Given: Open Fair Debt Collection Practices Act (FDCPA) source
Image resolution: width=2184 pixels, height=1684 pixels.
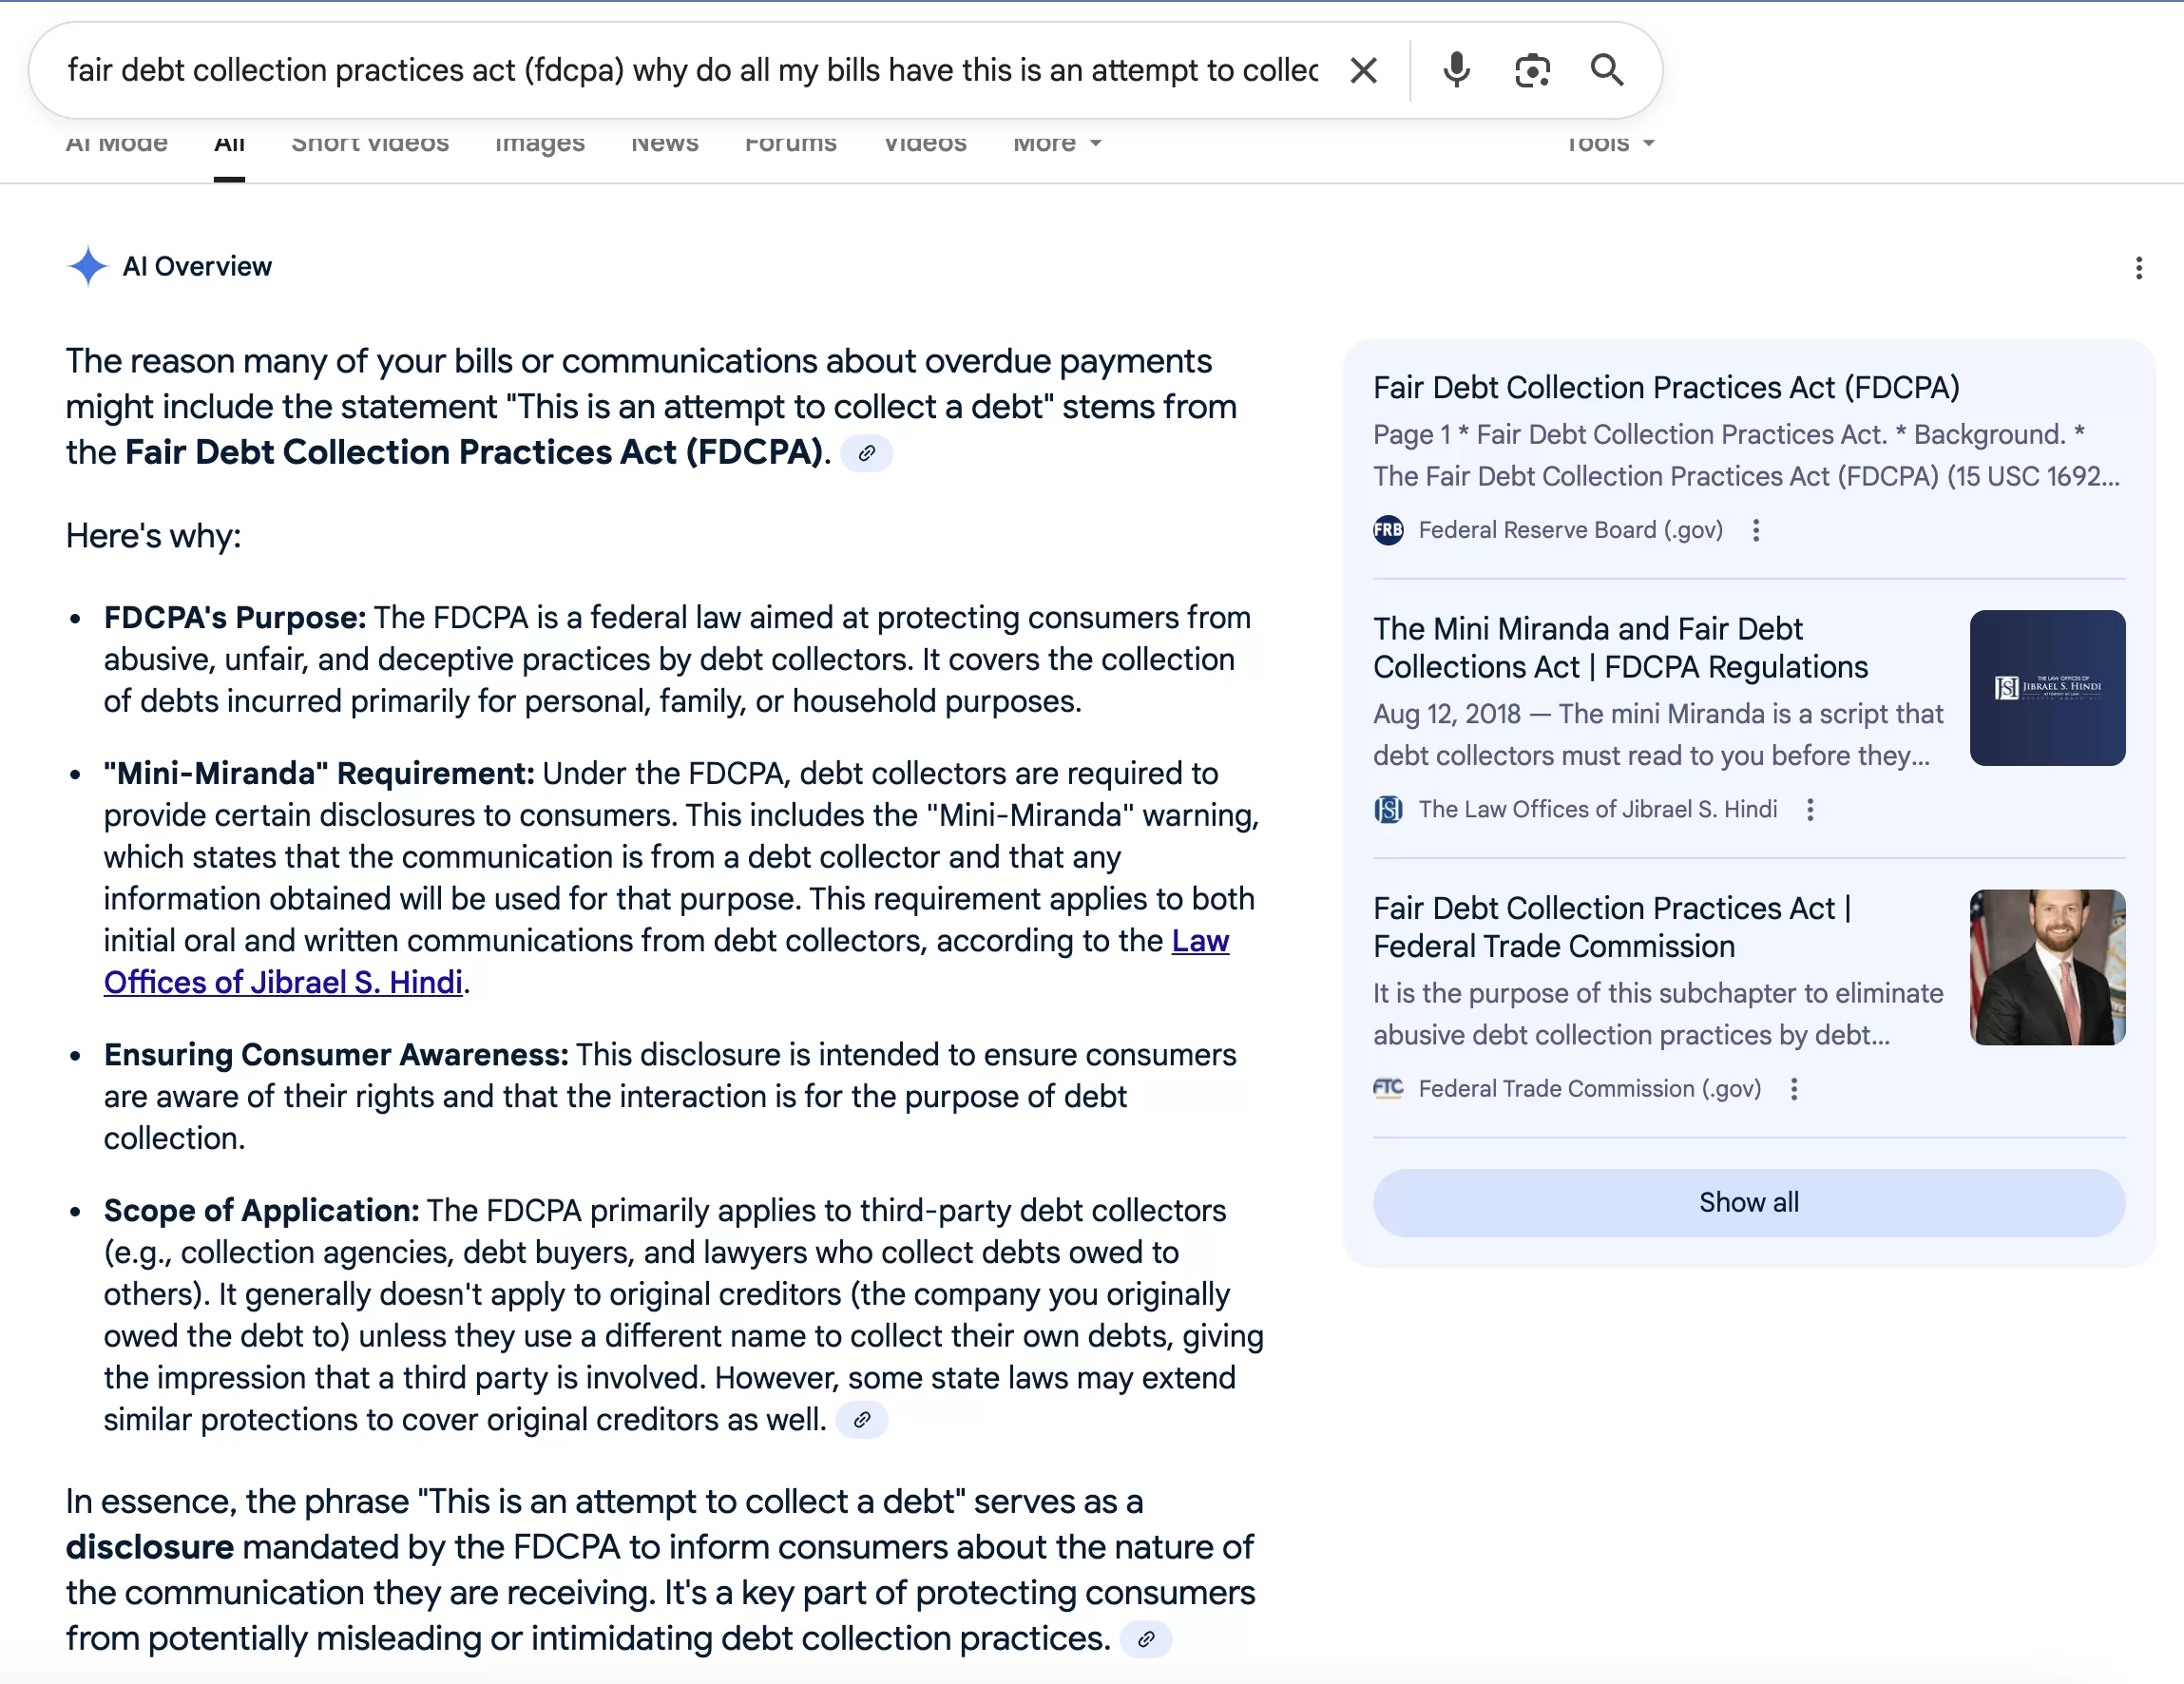Looking at the screenshot, I should click(x=1666, y=388).
